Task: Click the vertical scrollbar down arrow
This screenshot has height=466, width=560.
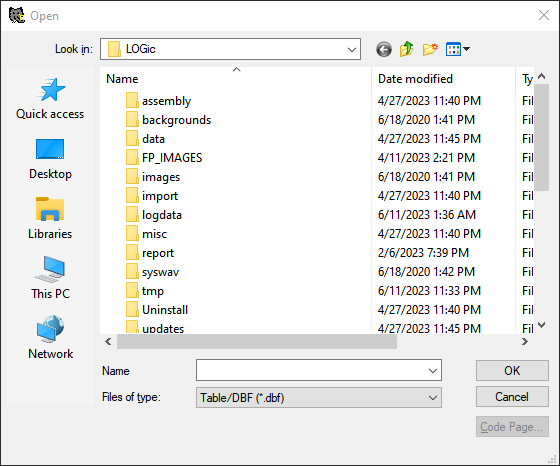Action: click(x=541, y=325)
